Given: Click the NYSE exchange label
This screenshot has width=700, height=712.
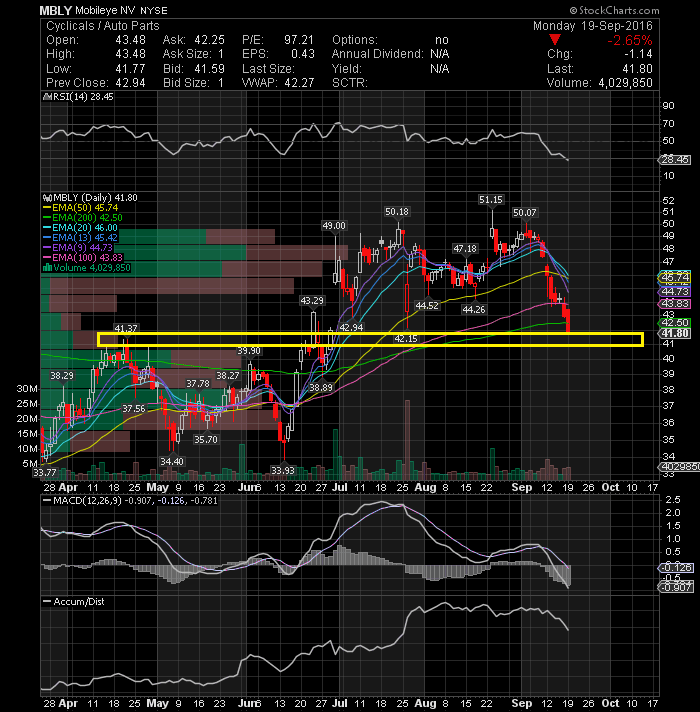Looking at the screenshot, I should 154,10.
